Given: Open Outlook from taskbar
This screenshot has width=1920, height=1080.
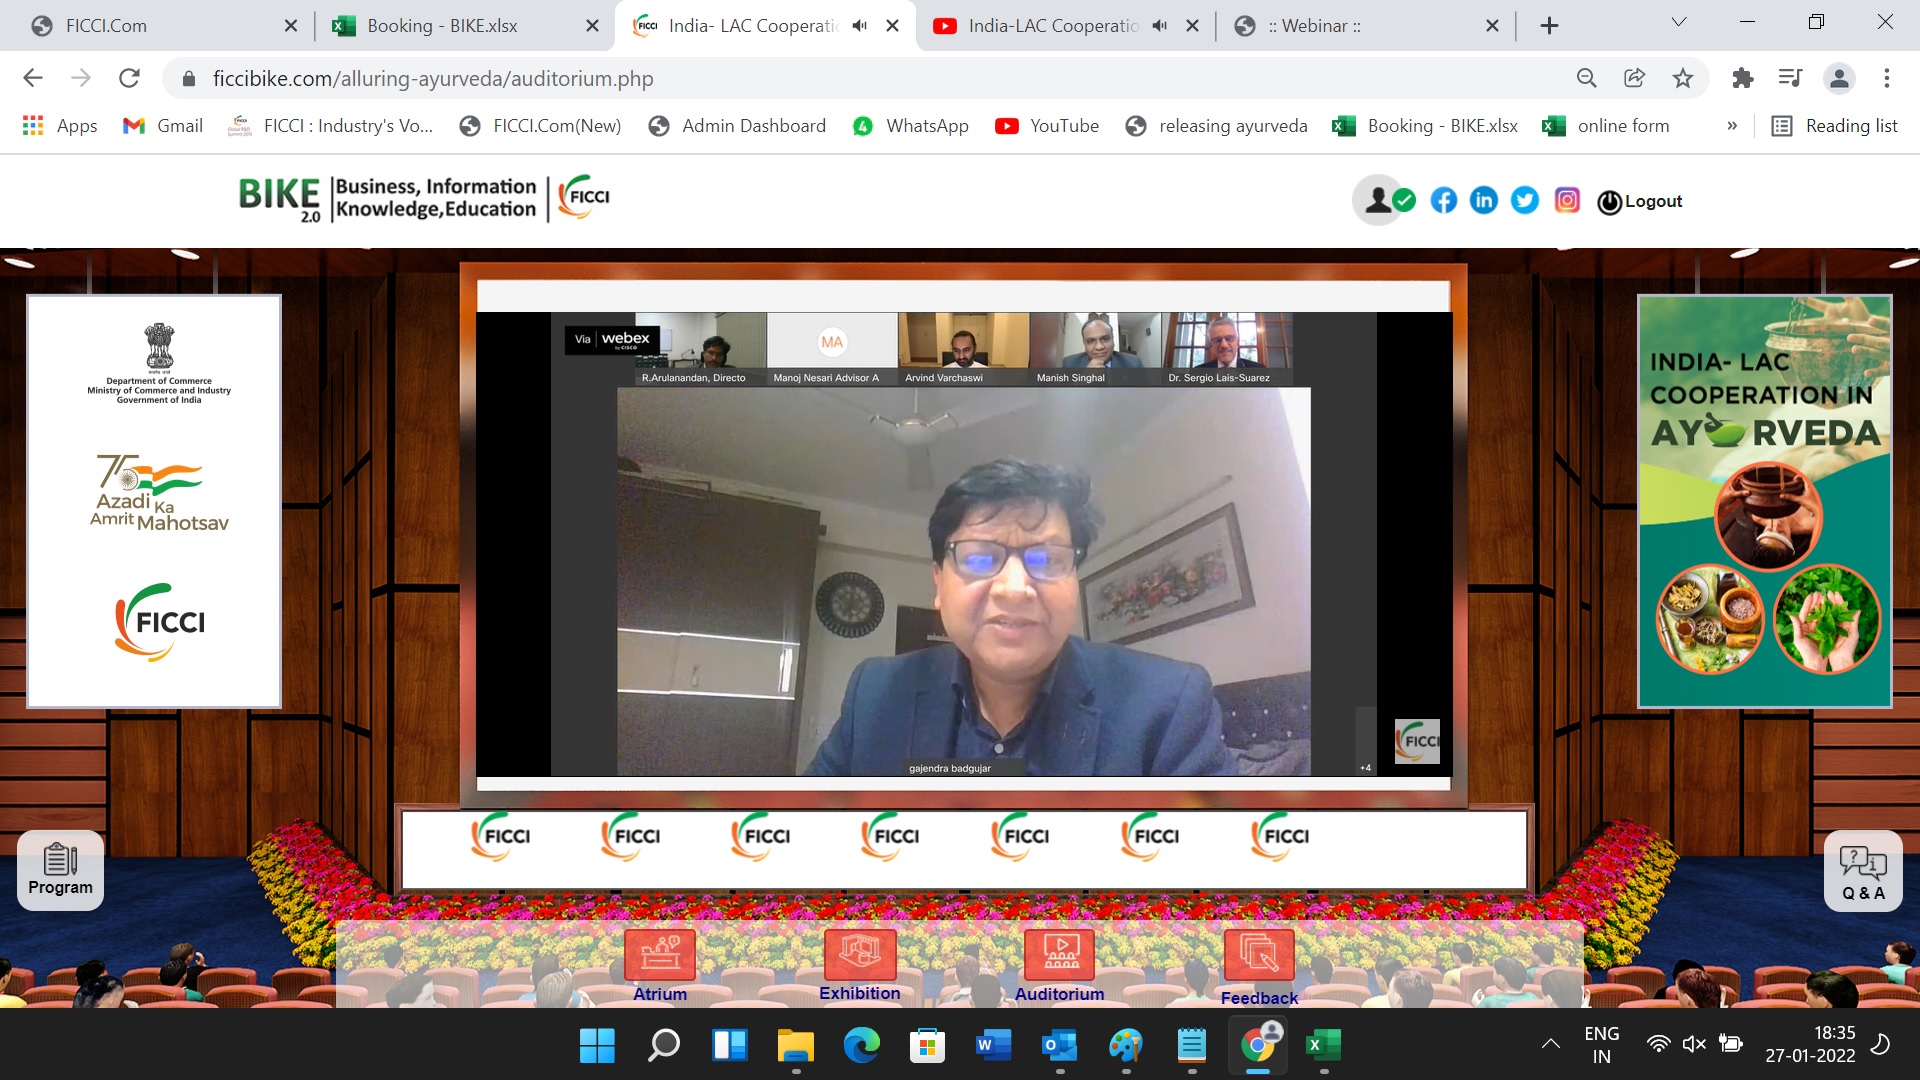Looking at the screenshot, I should [1059, 1046].
